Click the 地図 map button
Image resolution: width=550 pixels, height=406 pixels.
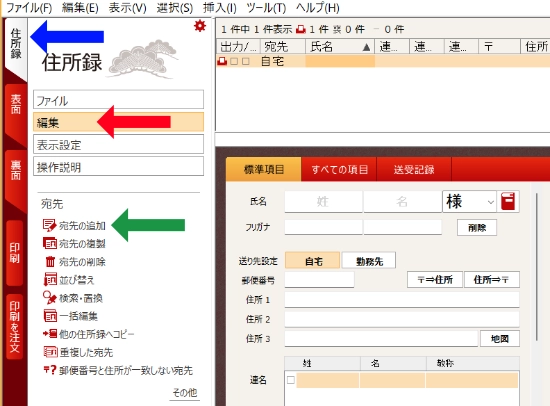[x=499, y=339]
